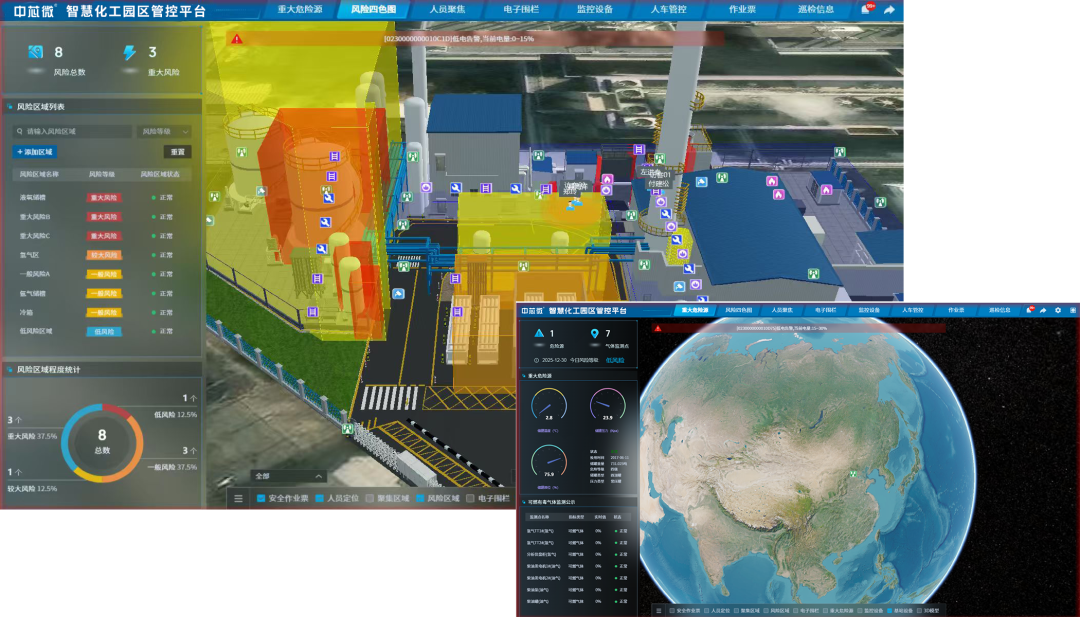Select 风险四色图 tab in globe window
Viewport: 1080px width, 617px height.
tap(738, 311)
